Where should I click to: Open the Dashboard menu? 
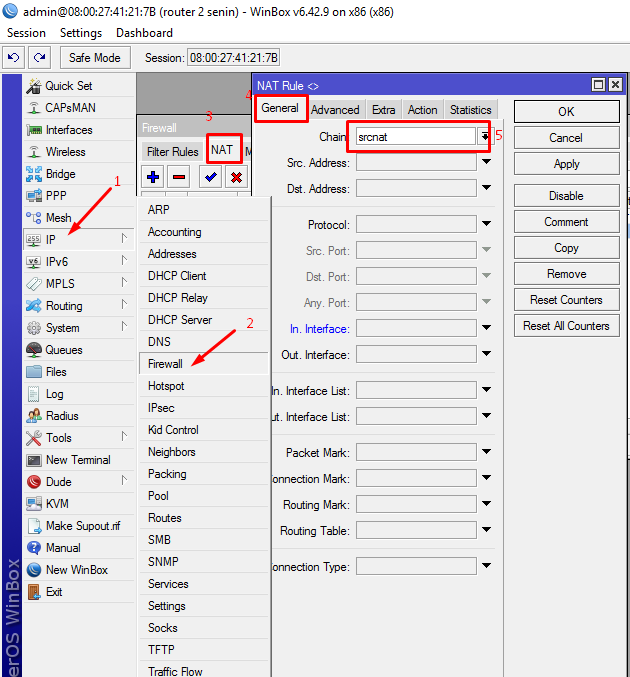click(145, 33)
